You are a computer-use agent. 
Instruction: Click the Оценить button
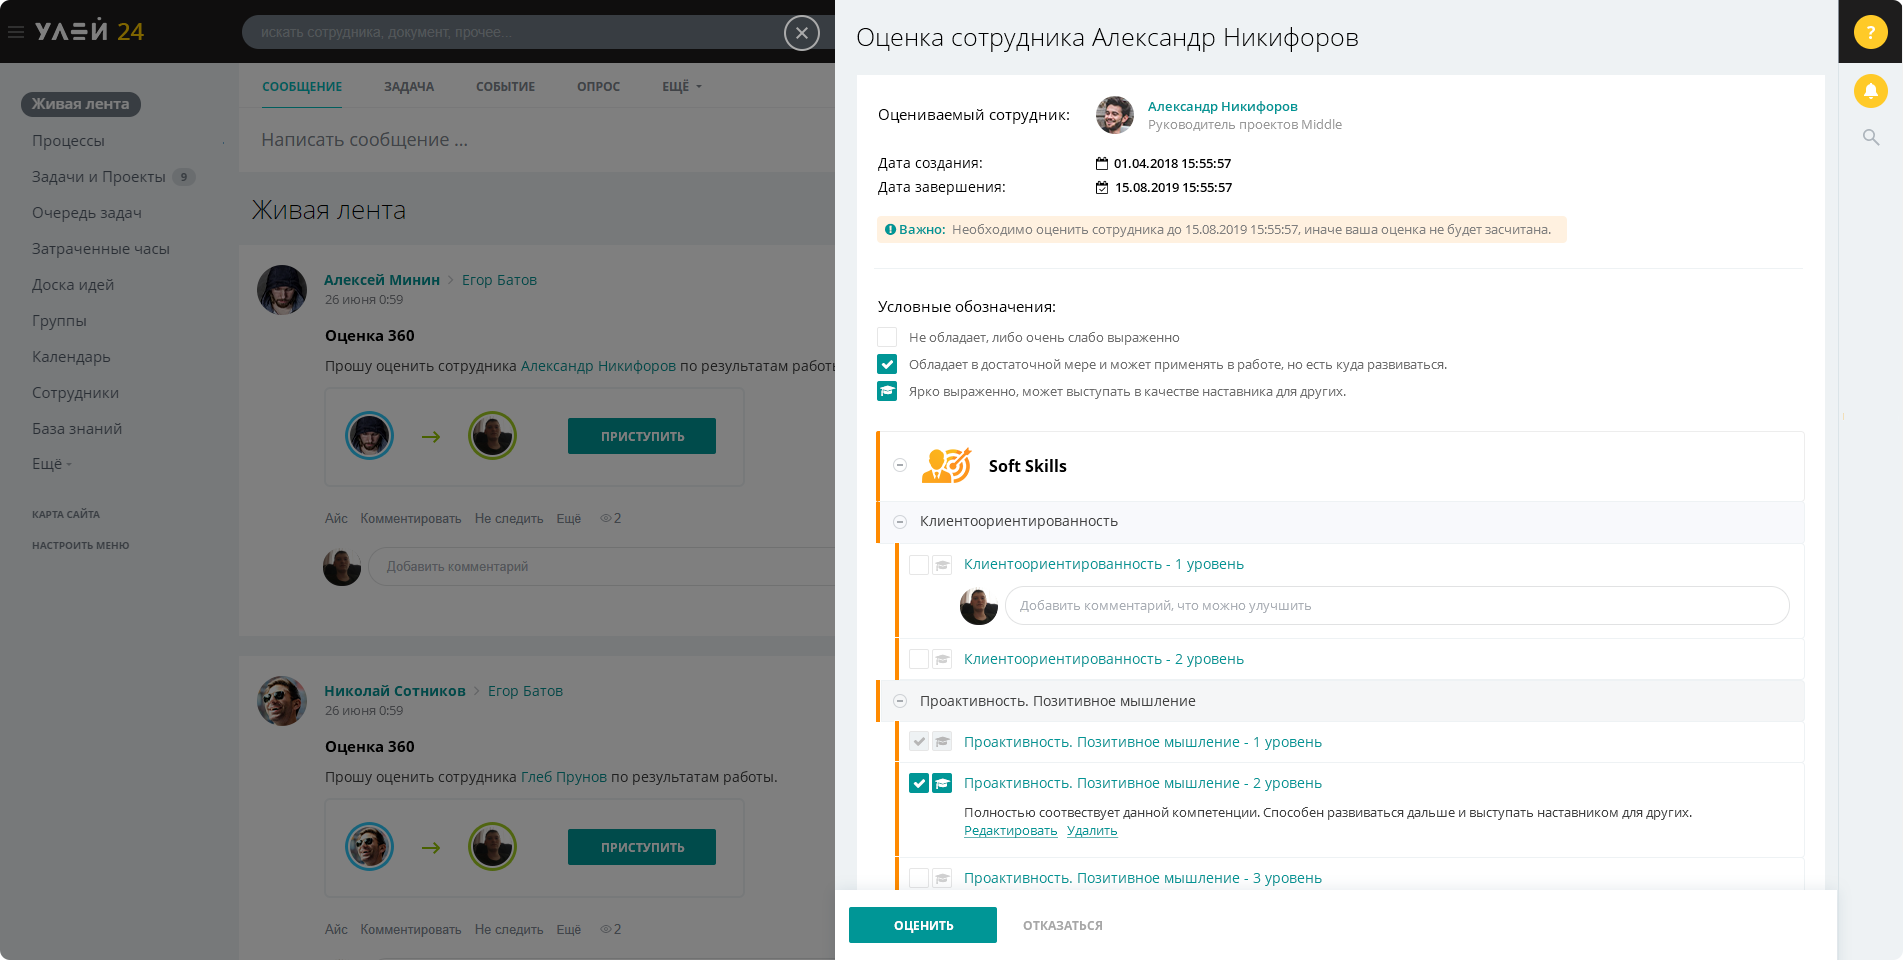[923, 925]
